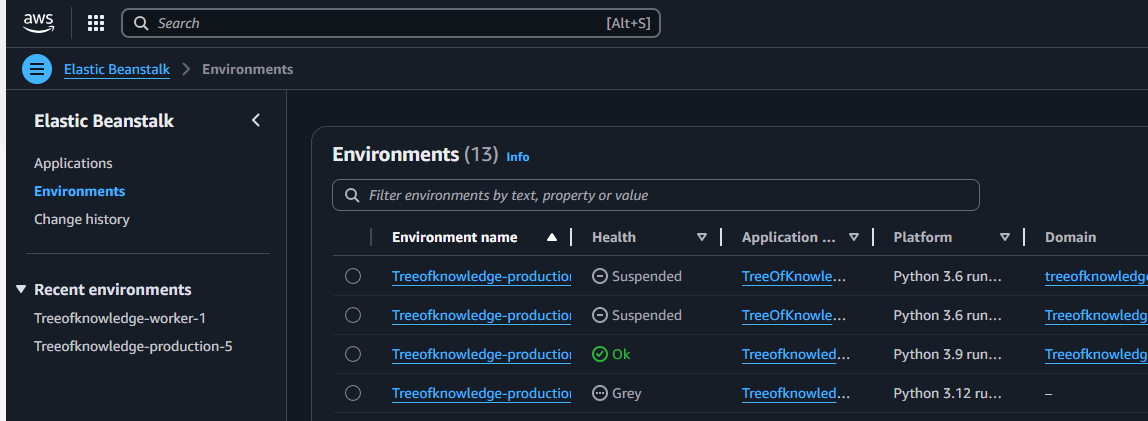Click the Suspended status icon in the first row

pos(600,276)
